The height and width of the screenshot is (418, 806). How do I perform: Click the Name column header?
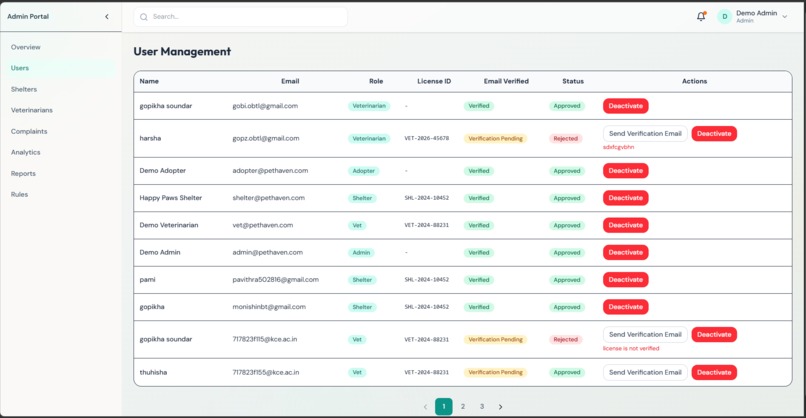(149, 81)
